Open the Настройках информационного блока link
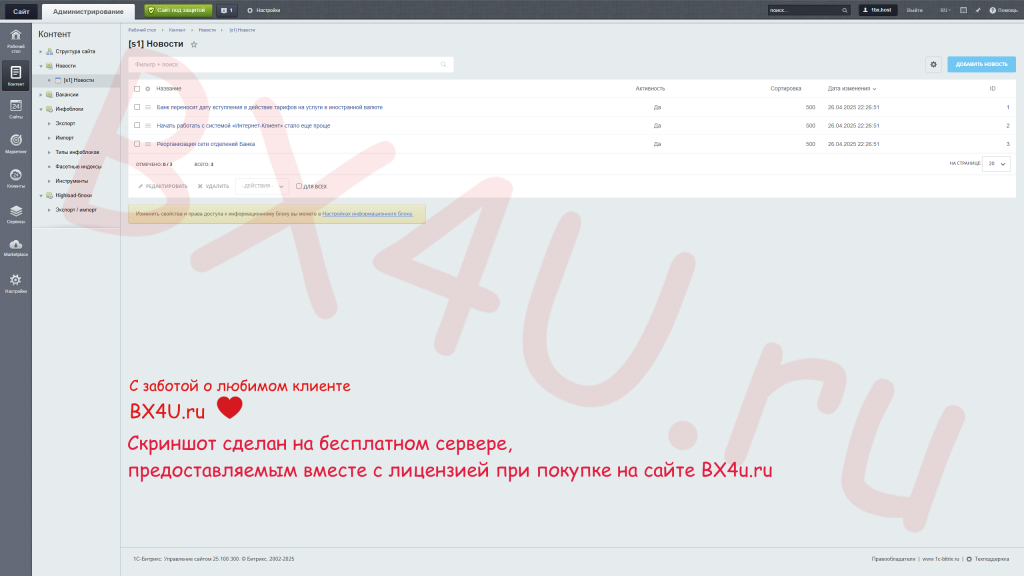This screenshot has height=576, width=1024. coord(368,214)
